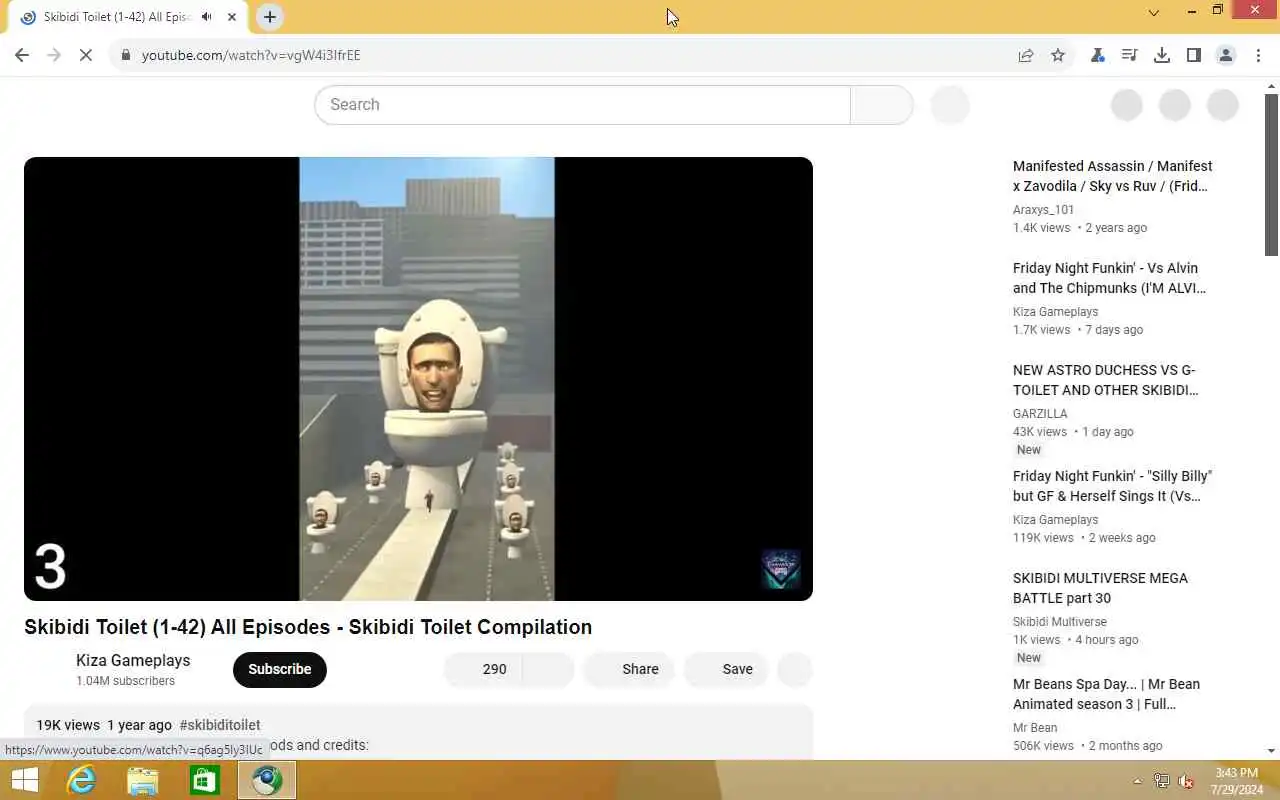Show downloads with the download icon

click(1161, 55)
